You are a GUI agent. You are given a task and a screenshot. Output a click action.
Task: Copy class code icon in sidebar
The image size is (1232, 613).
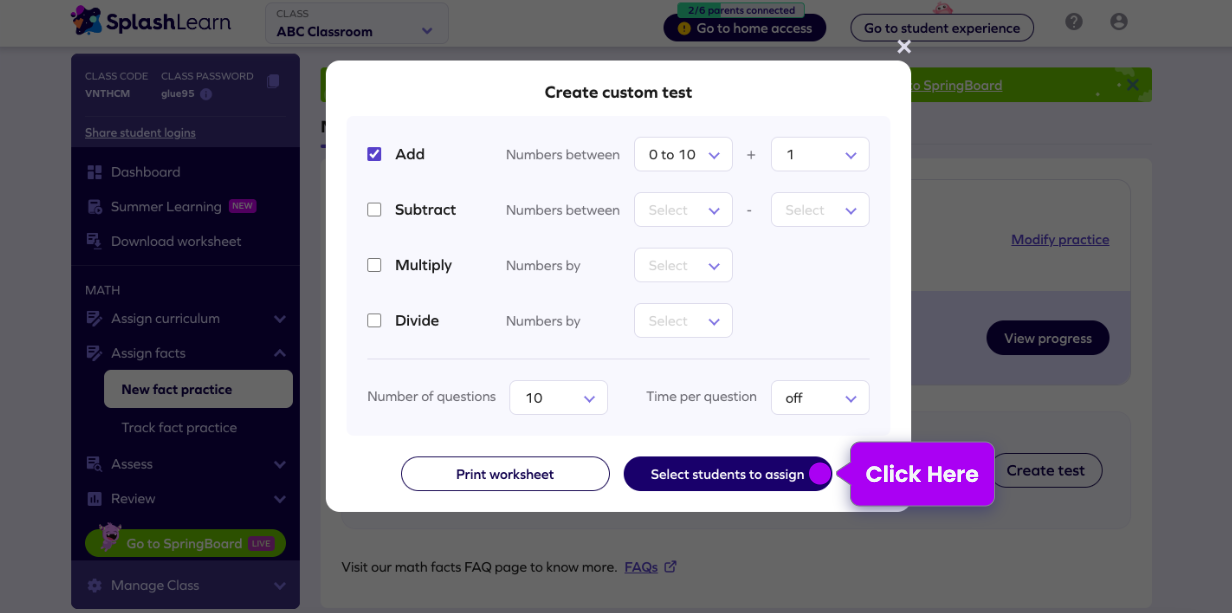273,82
